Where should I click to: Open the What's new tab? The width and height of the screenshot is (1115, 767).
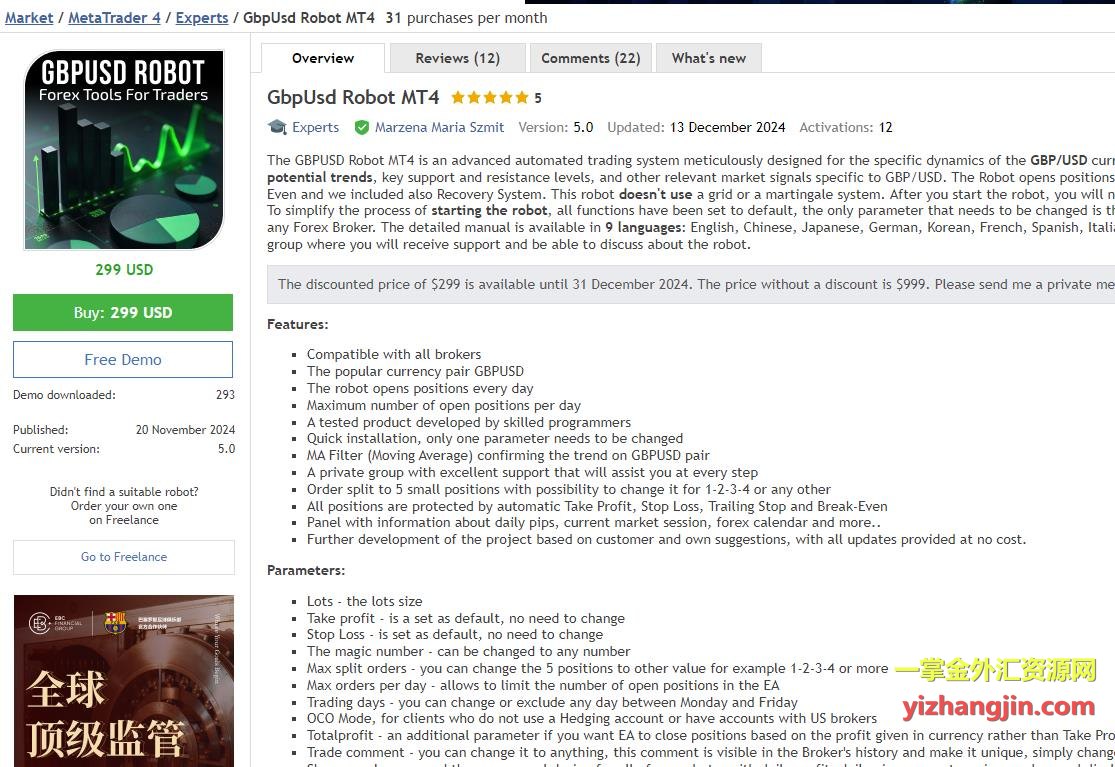(708, 58)
